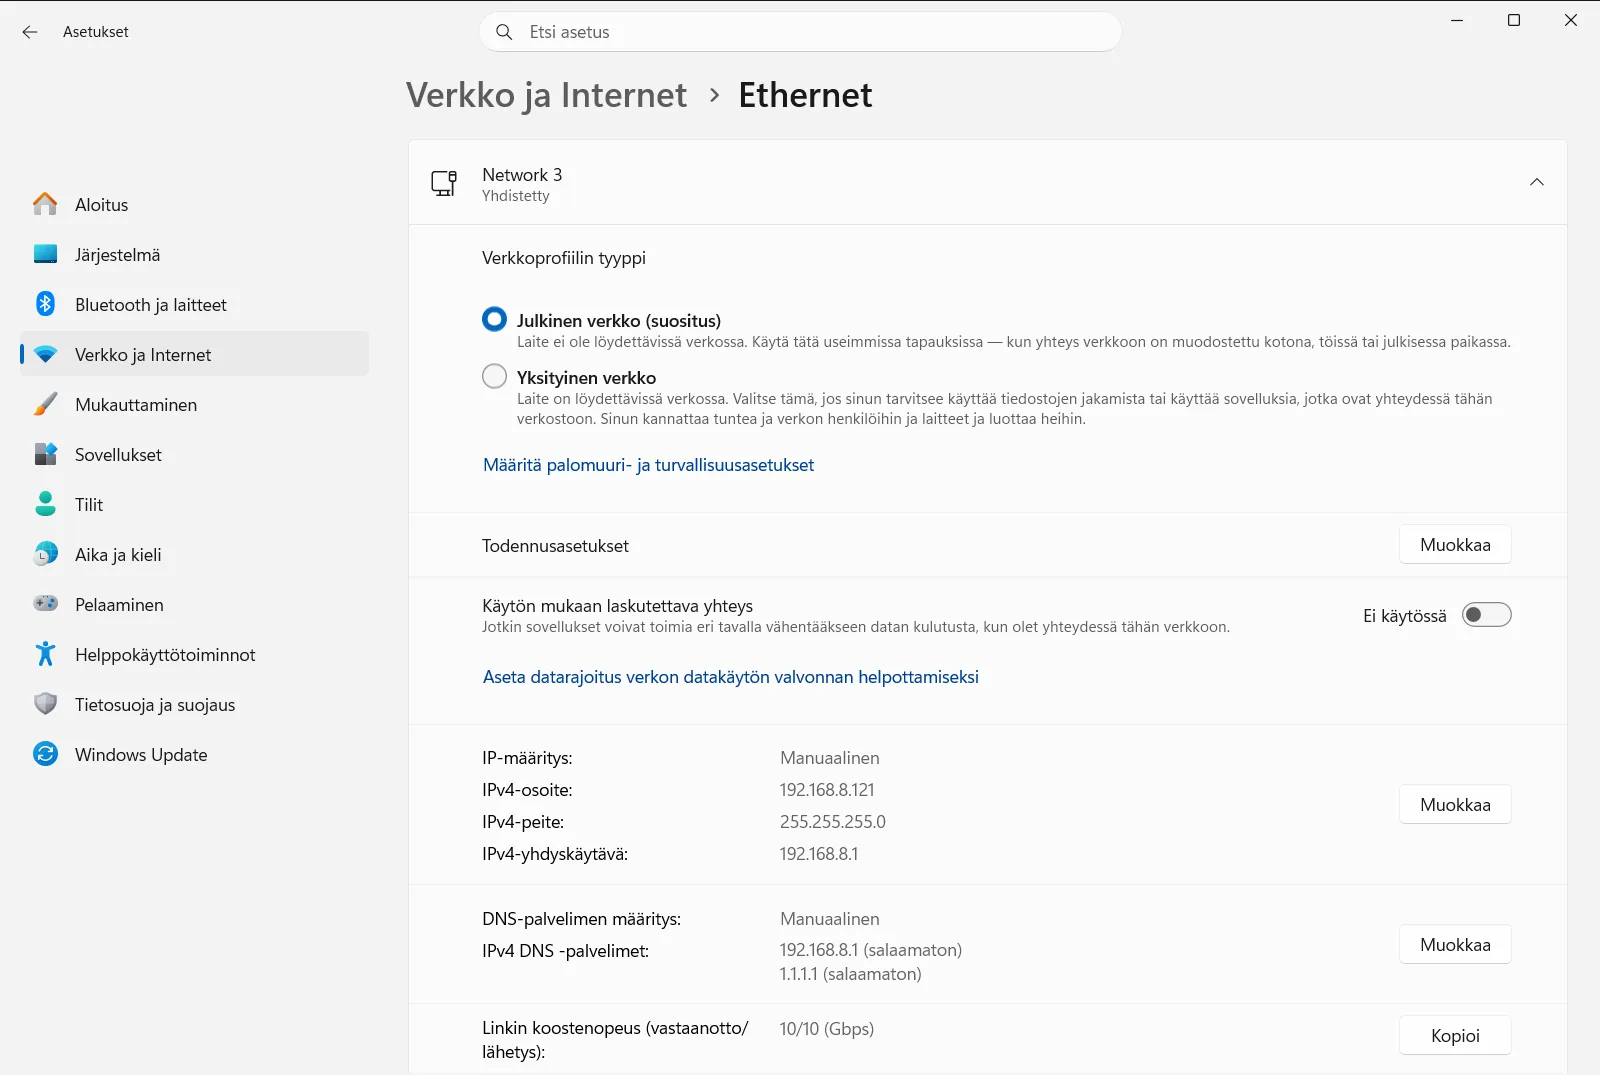Collapse the Network 3 section chevron
This screenshot has height=1075, width=1600.
coord(1537,182)
